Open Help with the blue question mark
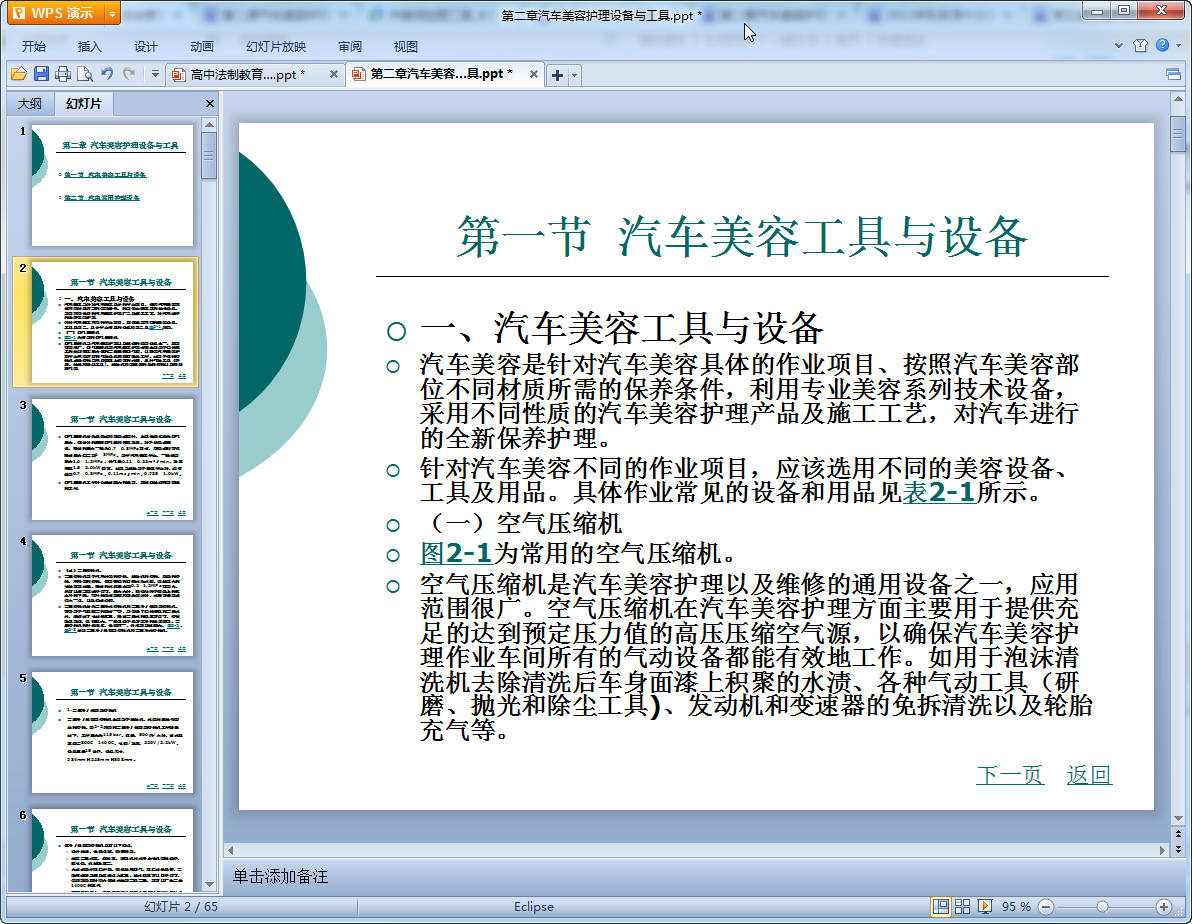This screenshot has width=1192, height=924. click(x=1162, y=46)
